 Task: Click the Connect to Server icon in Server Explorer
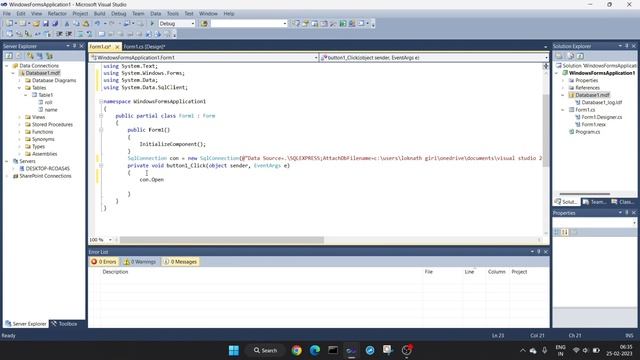tap(40, 56)
